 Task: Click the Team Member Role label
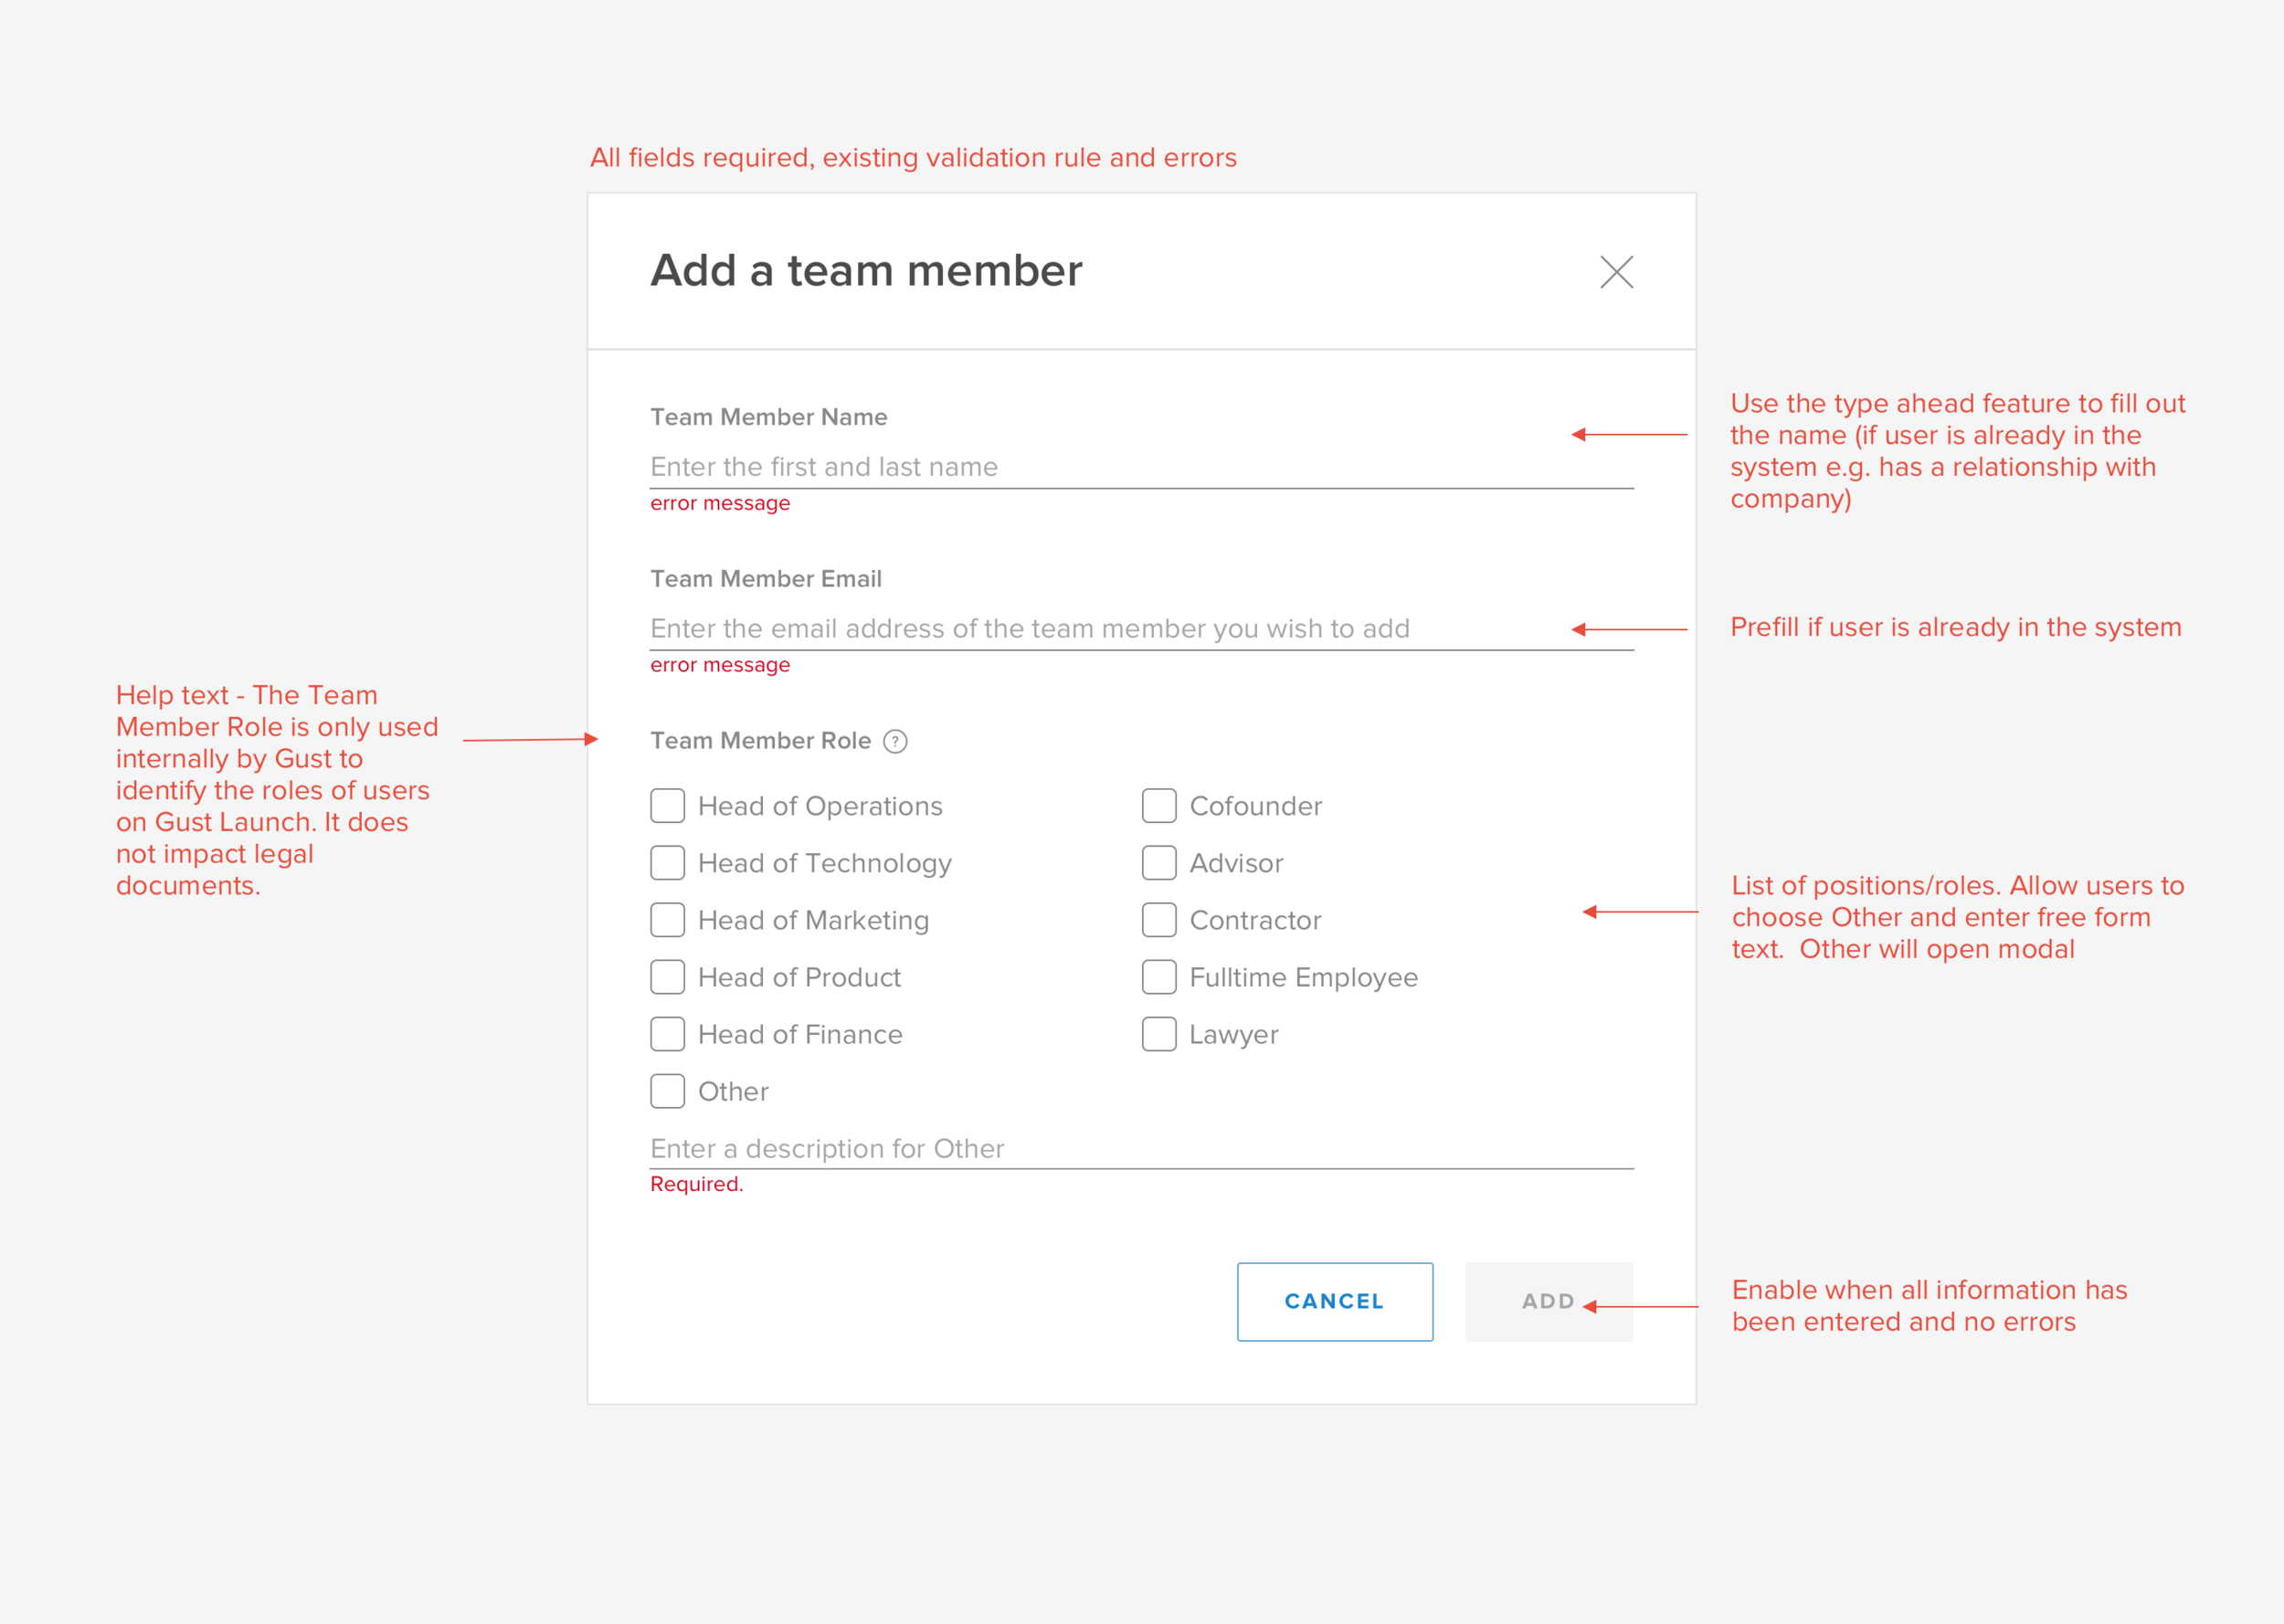760,741
